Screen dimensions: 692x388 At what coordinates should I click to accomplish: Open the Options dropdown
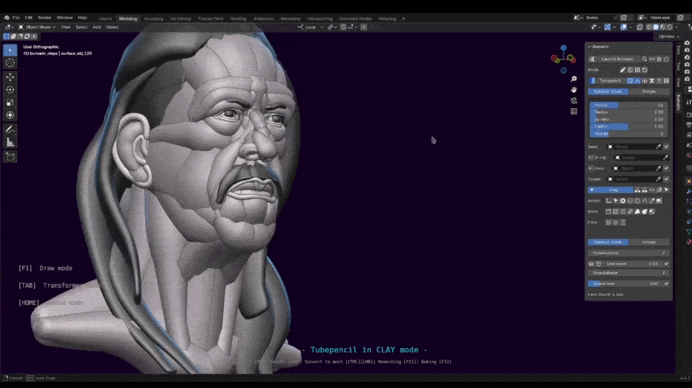point(669,37)
